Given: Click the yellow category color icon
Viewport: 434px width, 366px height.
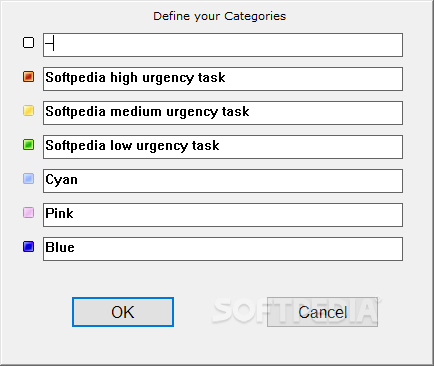Looking at the screenshot, I should click(28, 111).
